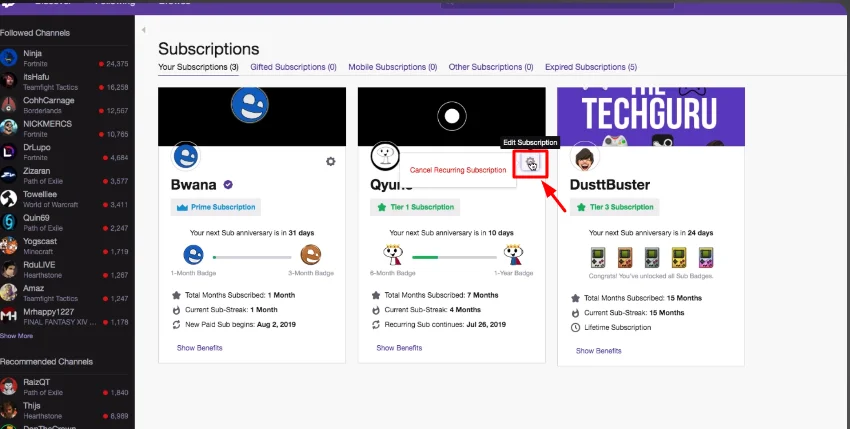Image resolution: width=850 pixels, height=429 pixels.
Task: Click Ninja channel name text
Action: pos(33,54)
